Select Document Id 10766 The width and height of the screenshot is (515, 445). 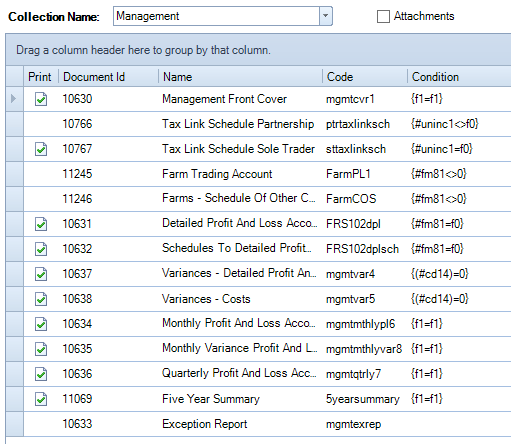coord(77,124)
